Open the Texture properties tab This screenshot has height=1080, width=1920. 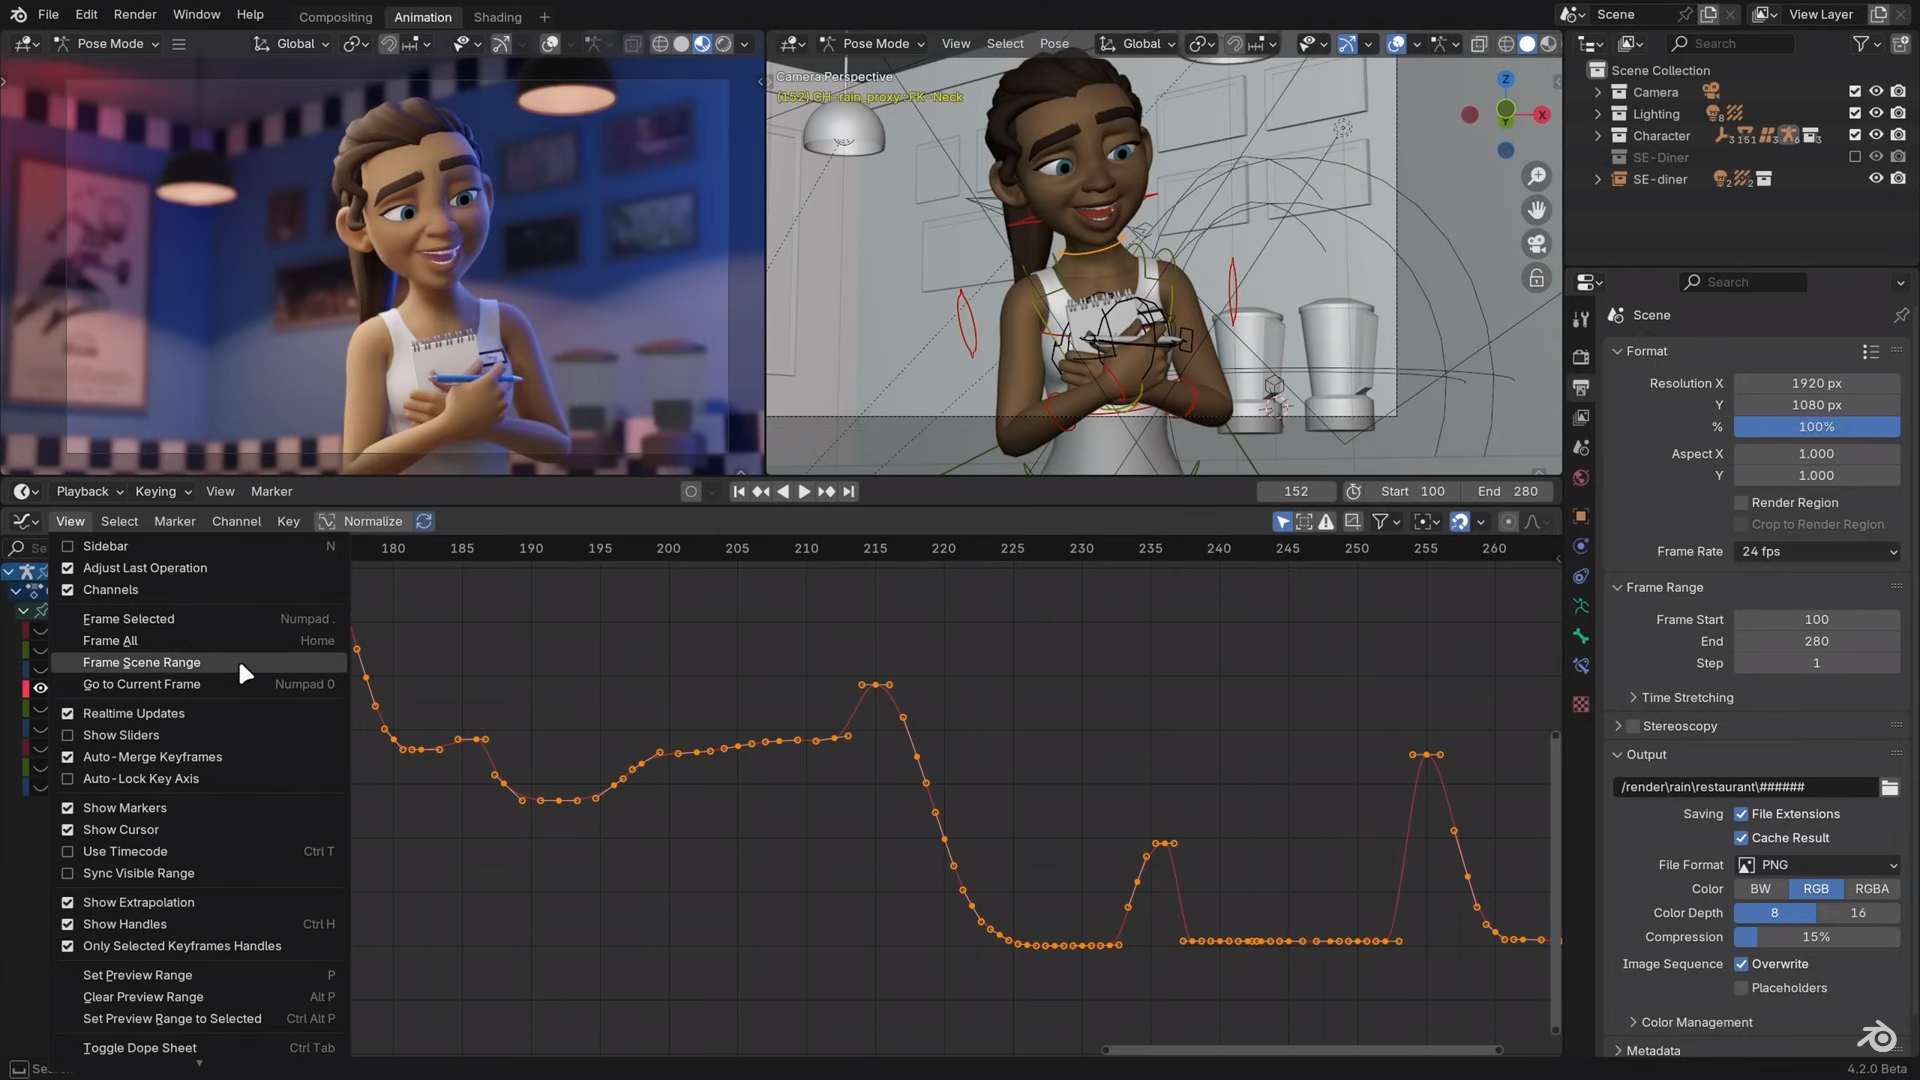(1580, 705)
